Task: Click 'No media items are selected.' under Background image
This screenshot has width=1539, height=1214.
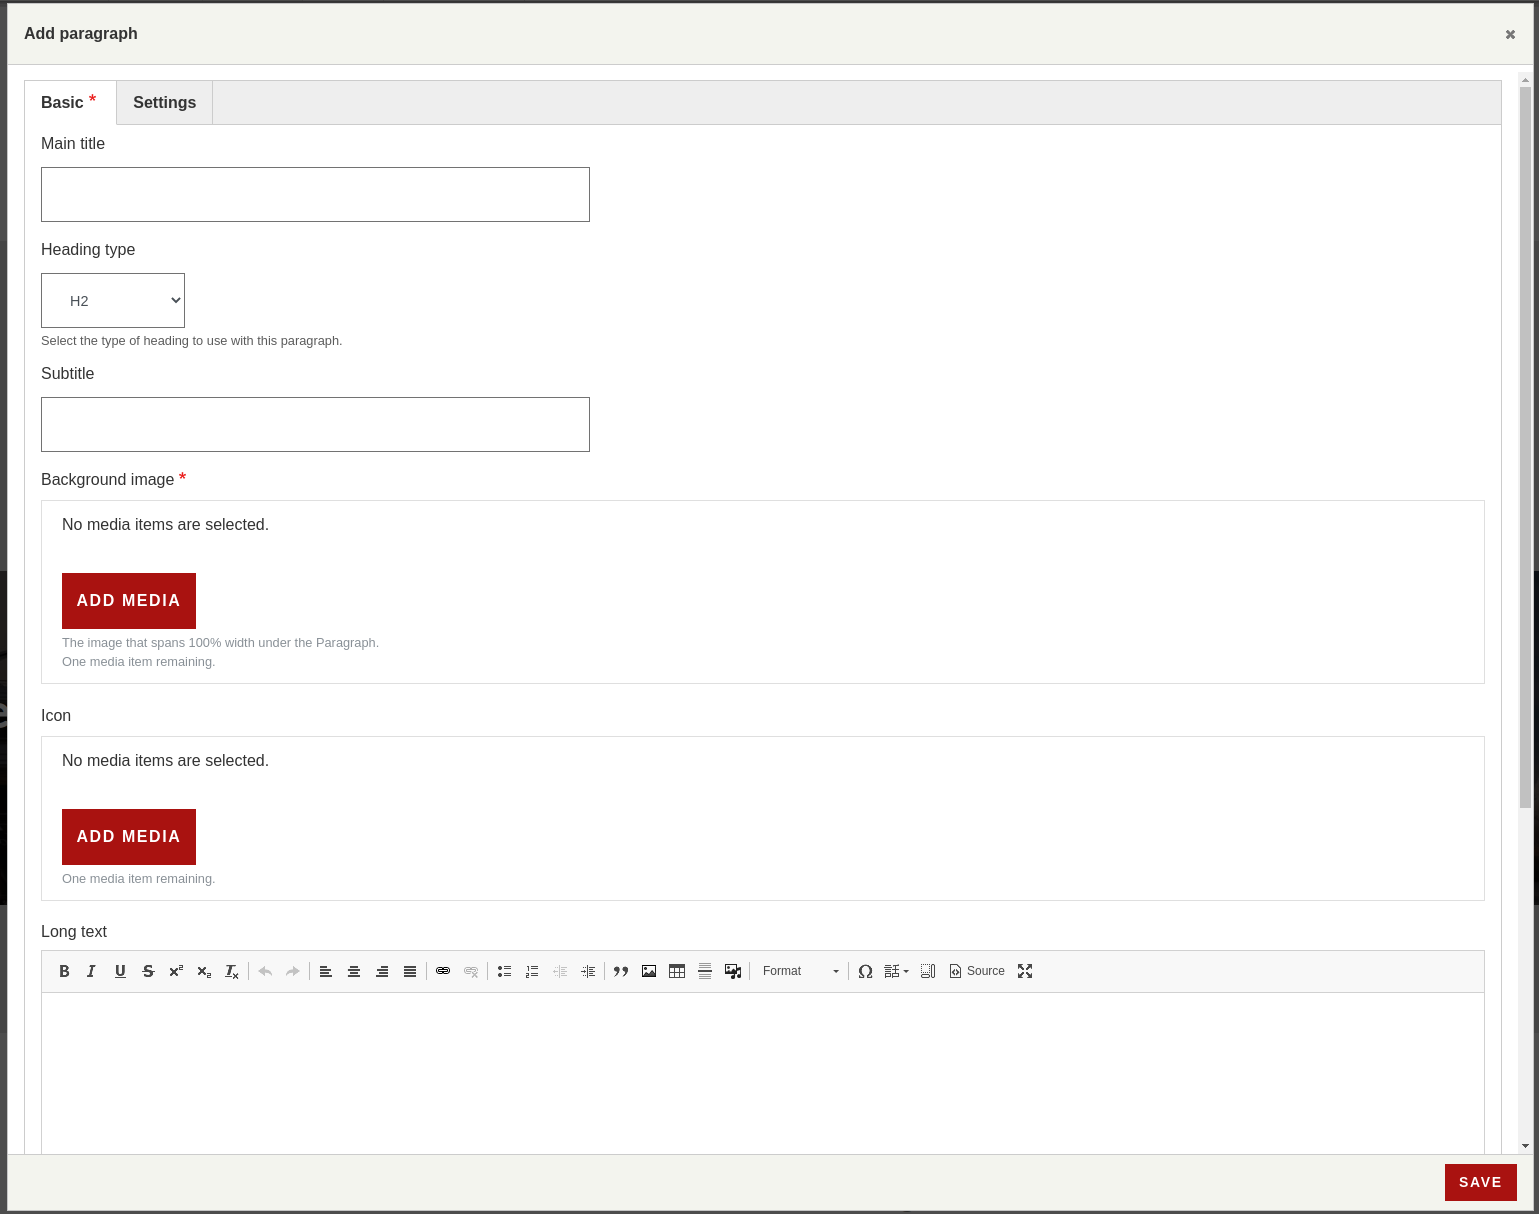Action: point(165,524)
